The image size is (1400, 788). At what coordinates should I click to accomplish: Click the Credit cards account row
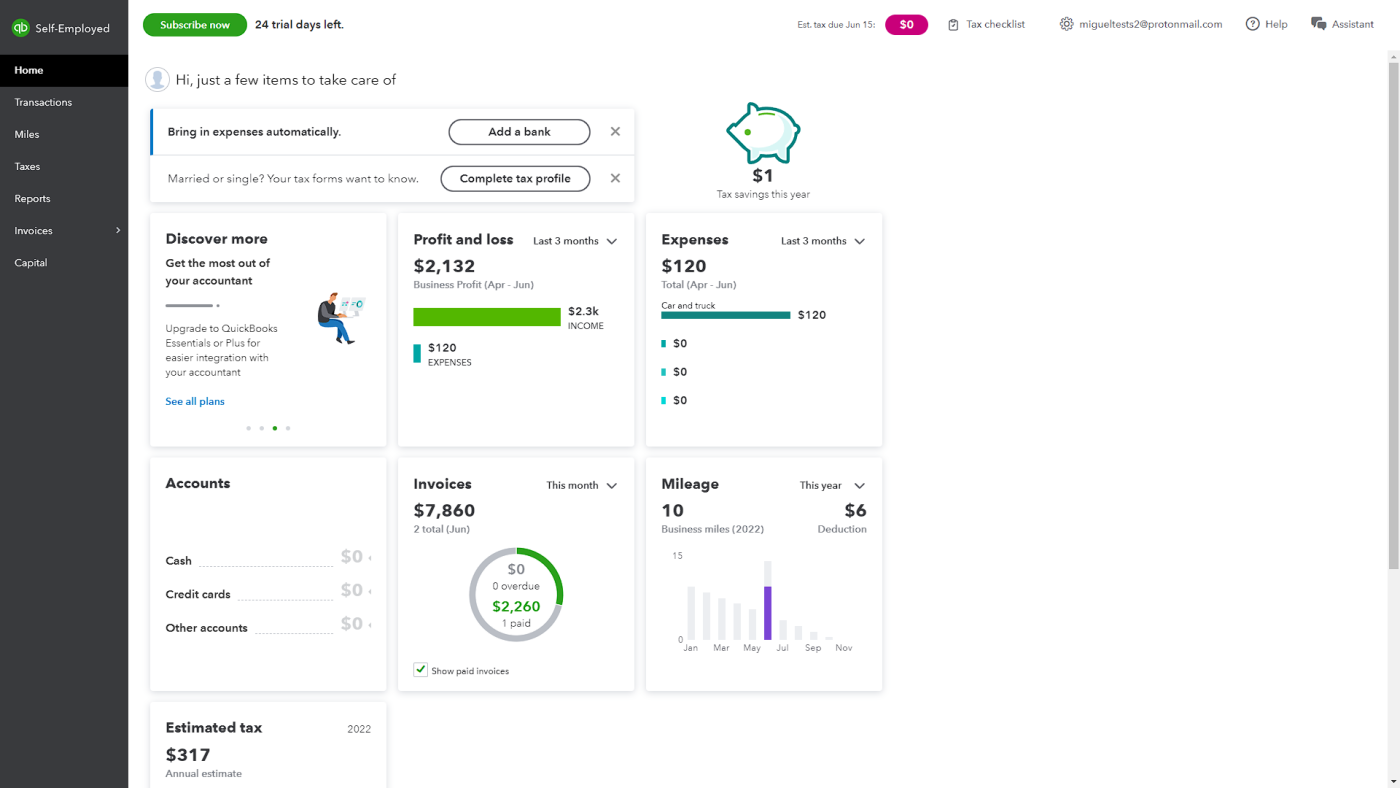(268, 592)
